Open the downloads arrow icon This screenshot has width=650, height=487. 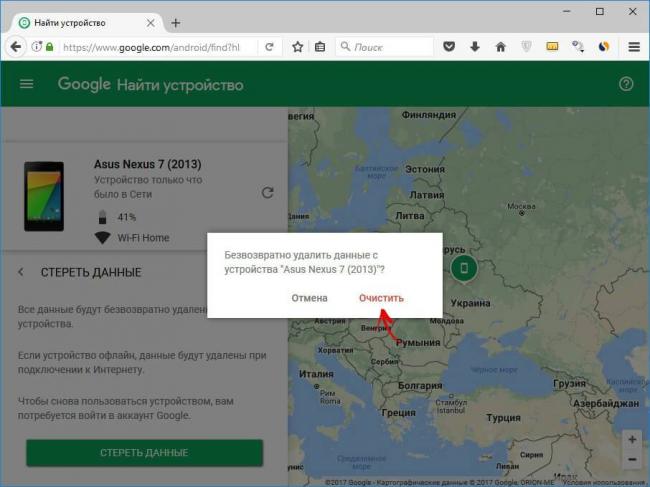point(475,46)
